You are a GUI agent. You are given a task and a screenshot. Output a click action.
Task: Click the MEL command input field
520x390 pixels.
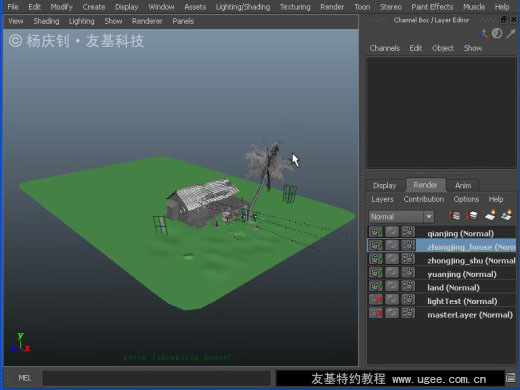[x=157, y=378]
